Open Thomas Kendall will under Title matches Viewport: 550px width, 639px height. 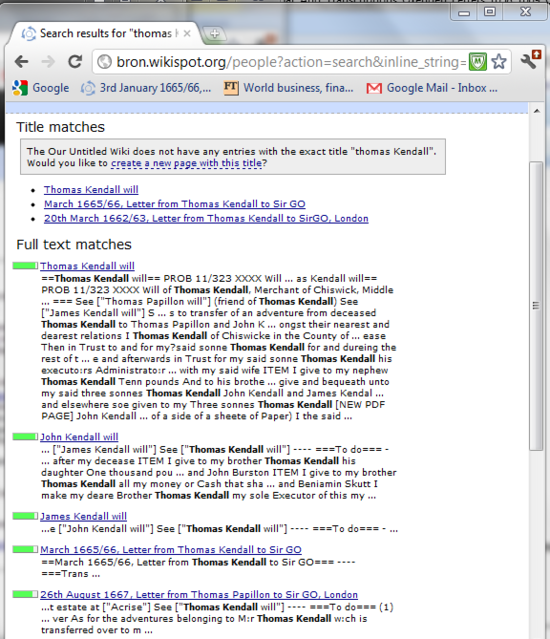[91, 189]
